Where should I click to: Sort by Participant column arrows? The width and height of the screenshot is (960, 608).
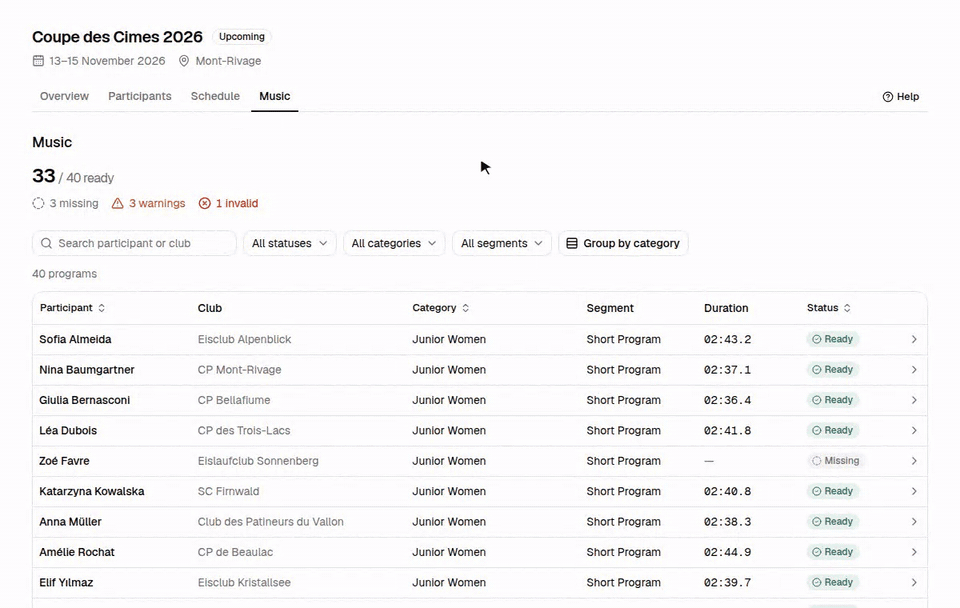click(x=102, y=308)
